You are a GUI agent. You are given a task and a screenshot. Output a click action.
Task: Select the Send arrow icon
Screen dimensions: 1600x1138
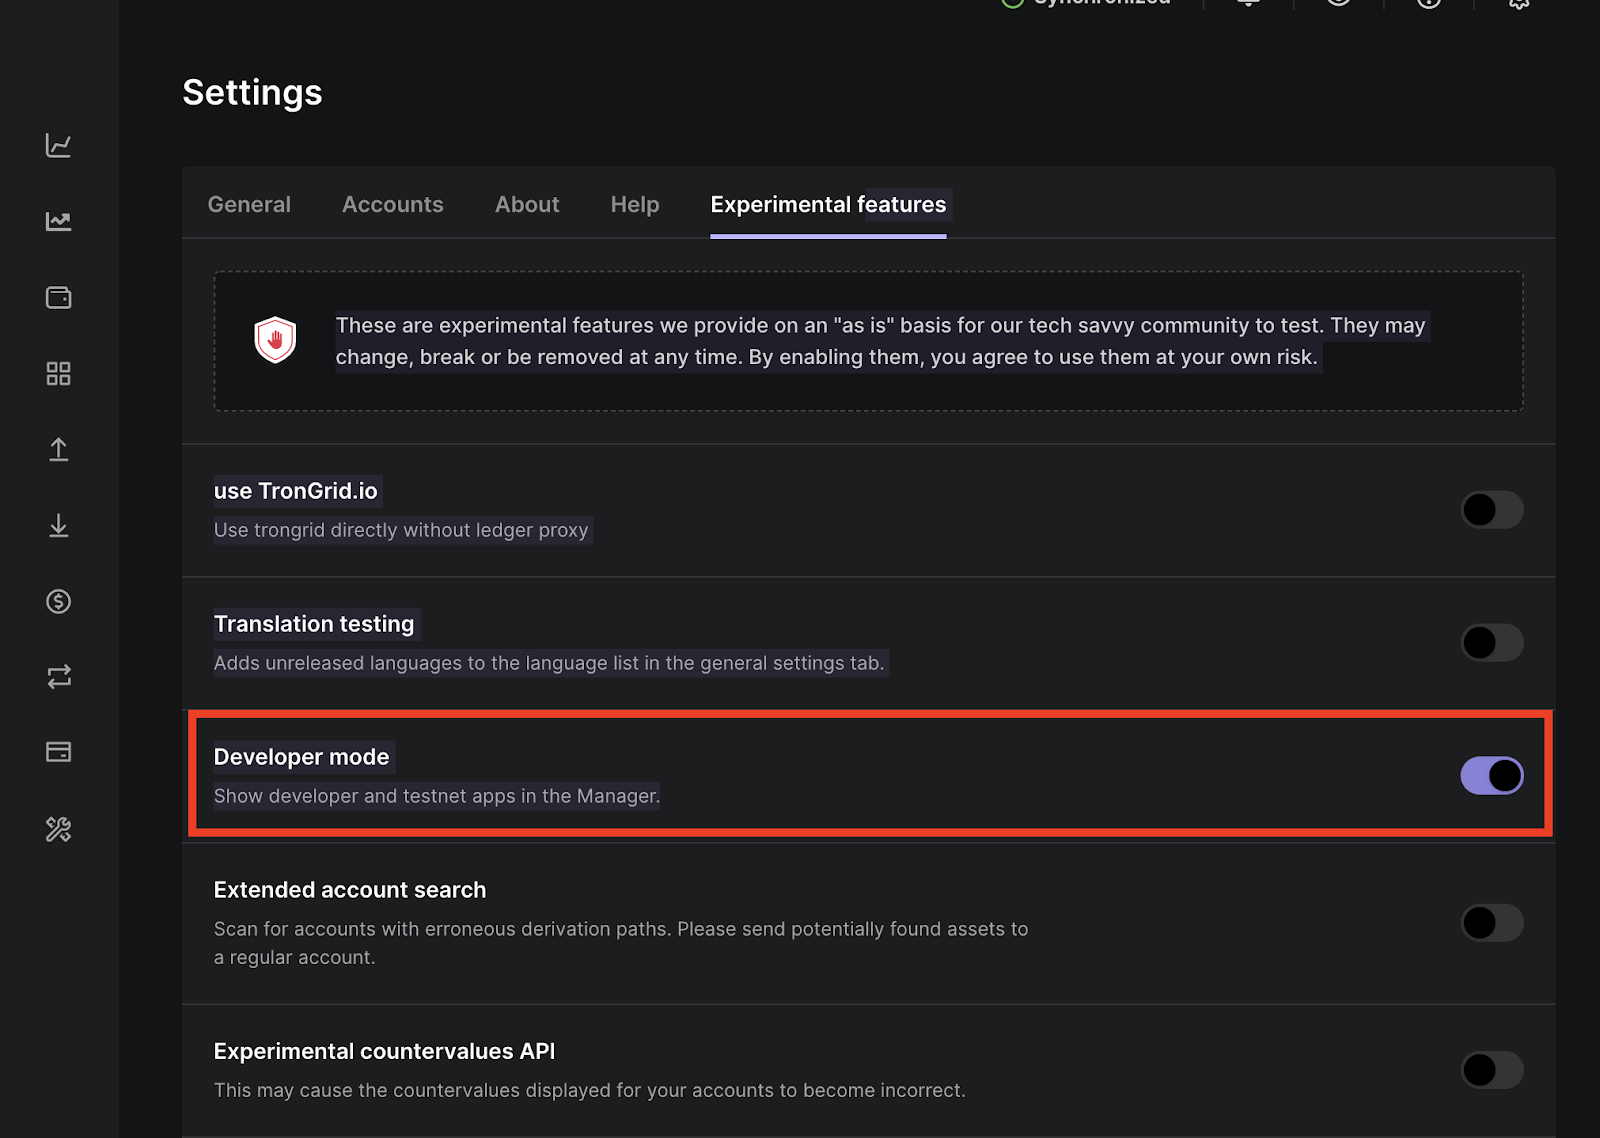pyautogui.click(x=58, y=449)
